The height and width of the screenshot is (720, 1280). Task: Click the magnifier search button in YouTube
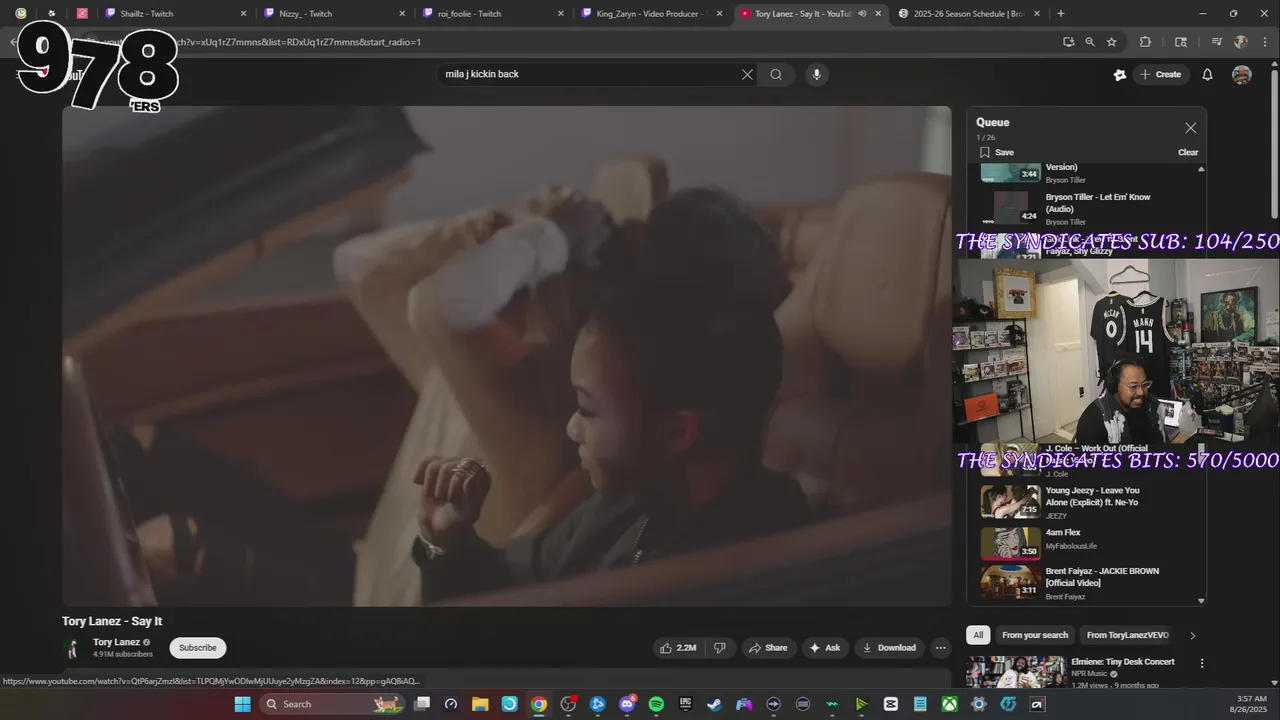[776, 74]
